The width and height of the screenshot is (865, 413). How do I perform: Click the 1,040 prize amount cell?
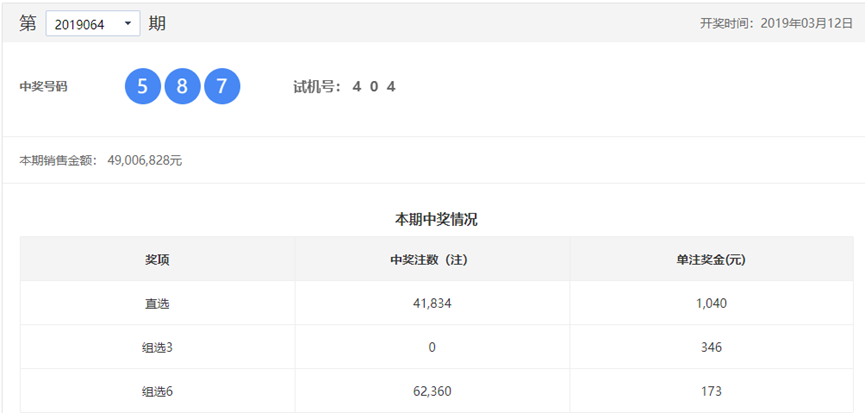(711, 303)
